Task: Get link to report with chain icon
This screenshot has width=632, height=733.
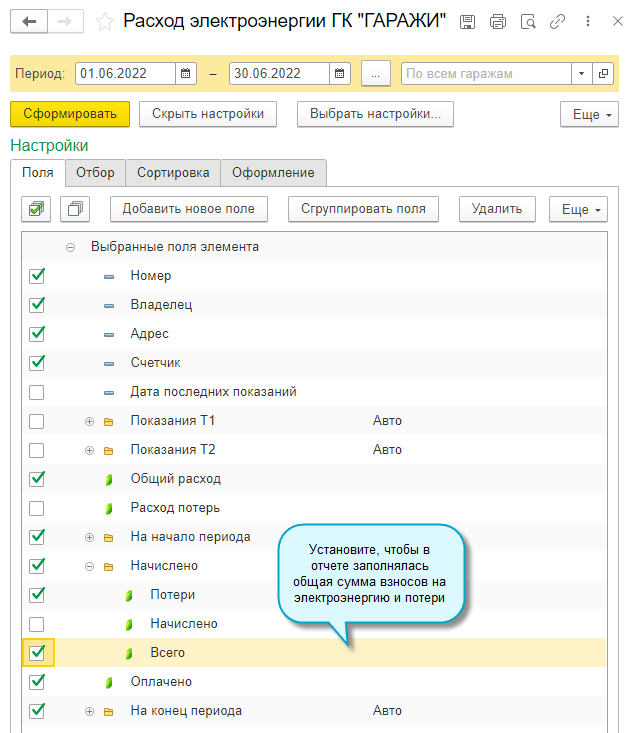Action: coord(557,22)
